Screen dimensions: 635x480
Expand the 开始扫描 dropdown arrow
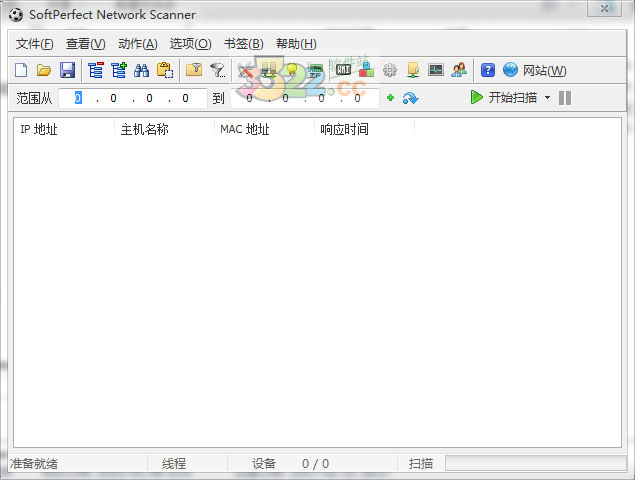coord(547,98)
